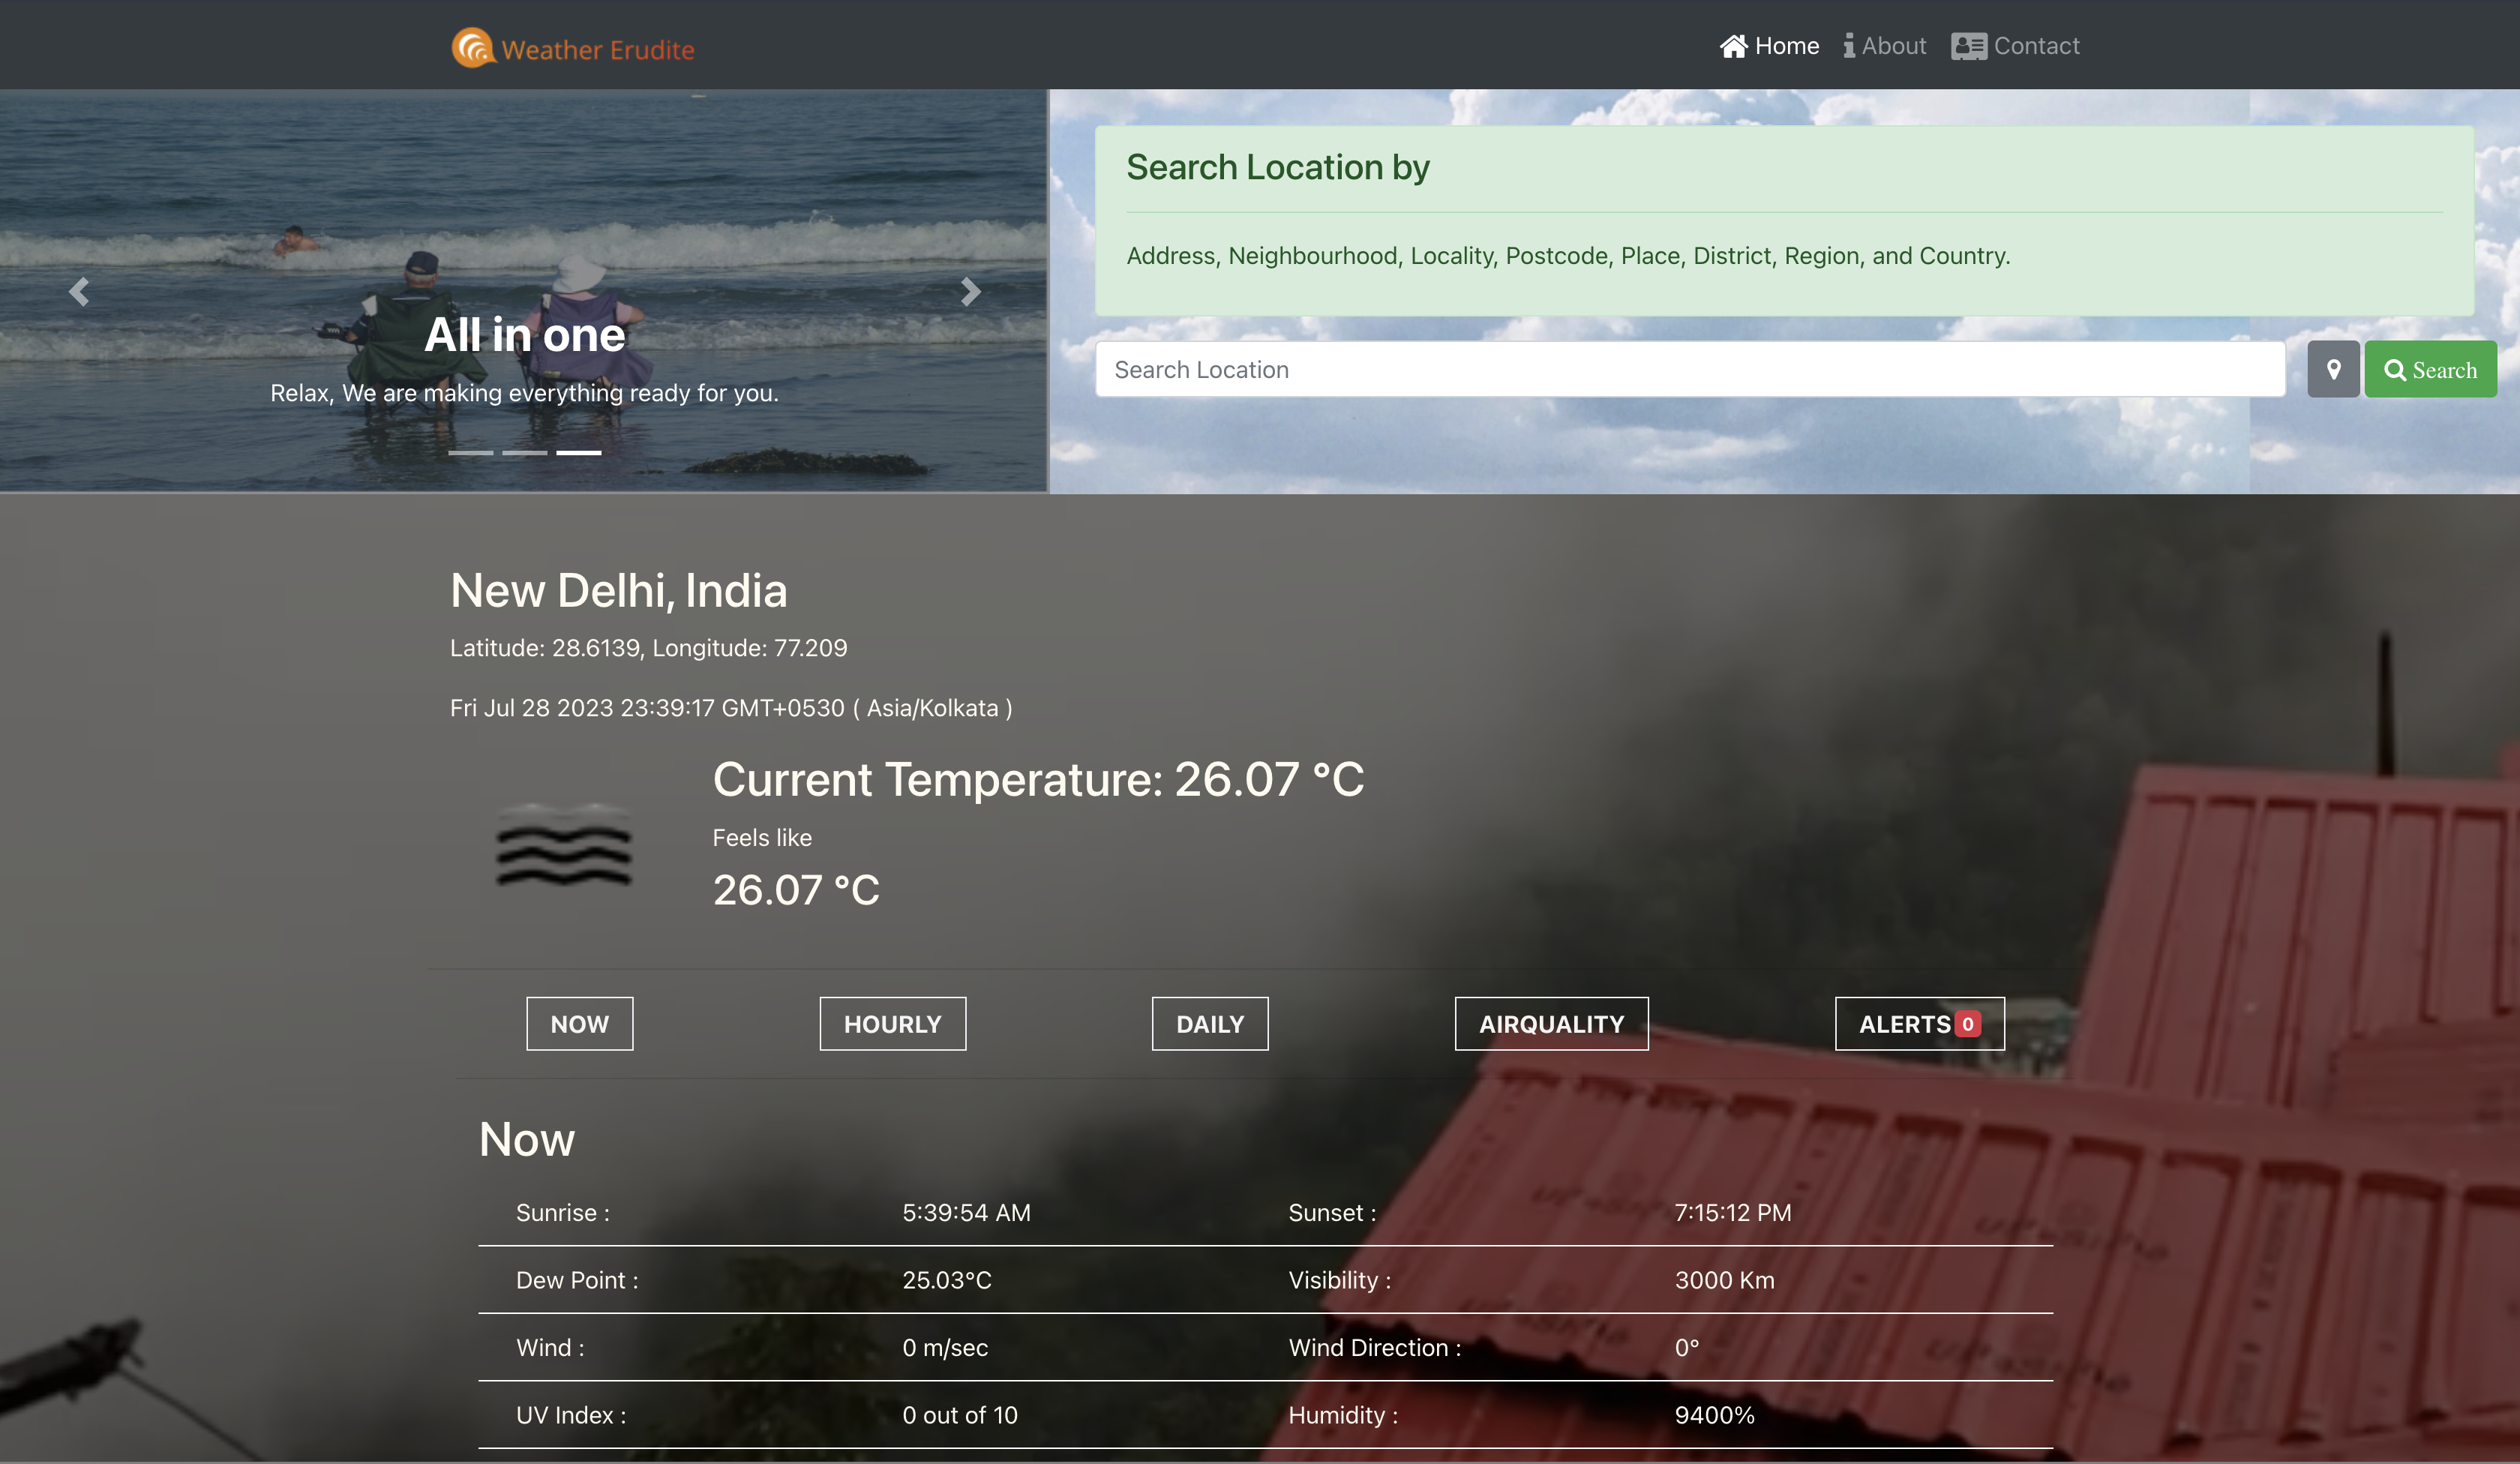
Task: Click sunset time 7:15:12 PM
Action: point(1733,1212)
